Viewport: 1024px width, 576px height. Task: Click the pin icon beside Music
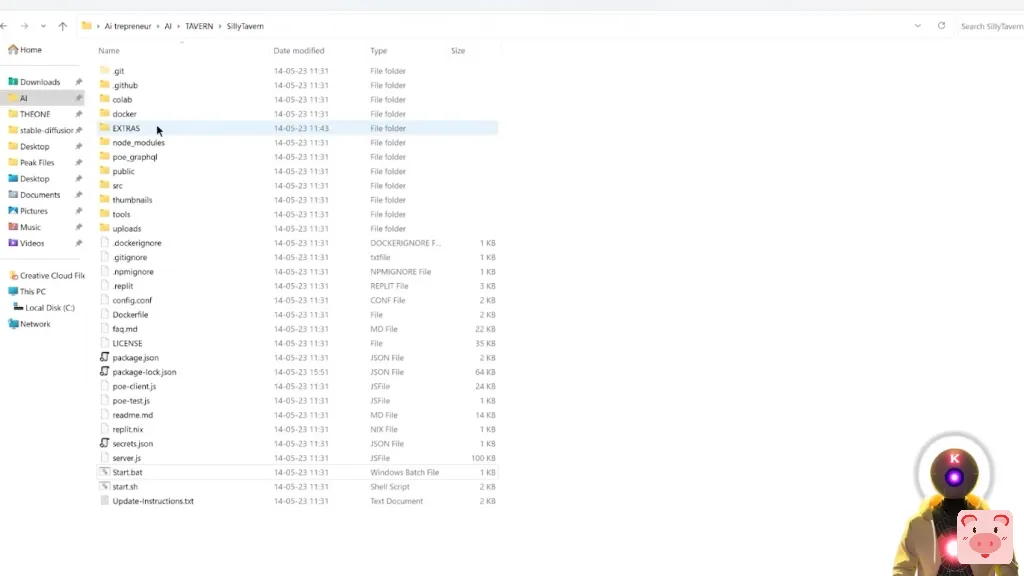point(78,227)
